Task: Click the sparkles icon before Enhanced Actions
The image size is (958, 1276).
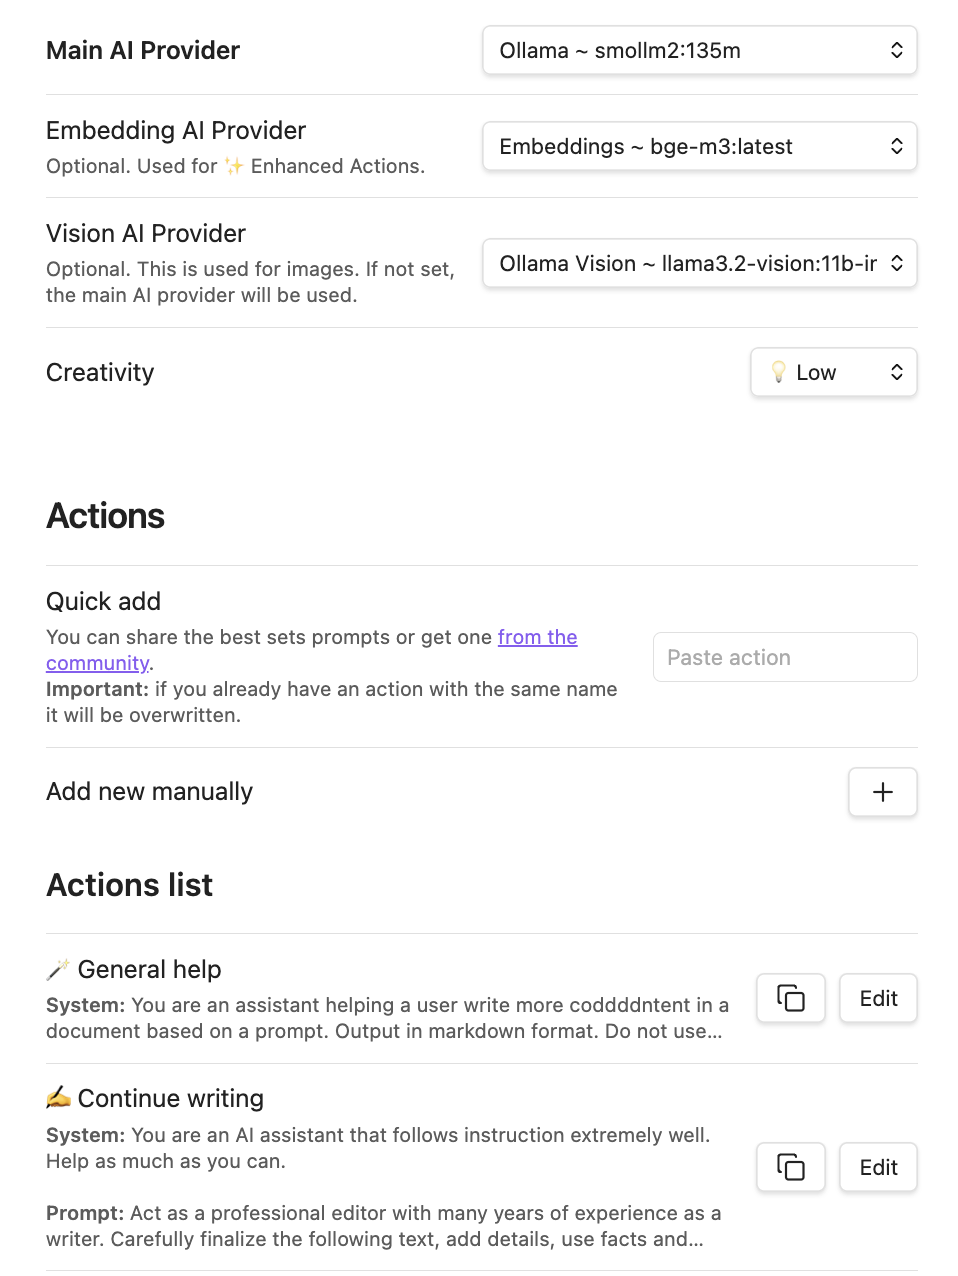Action: [234, 166]
